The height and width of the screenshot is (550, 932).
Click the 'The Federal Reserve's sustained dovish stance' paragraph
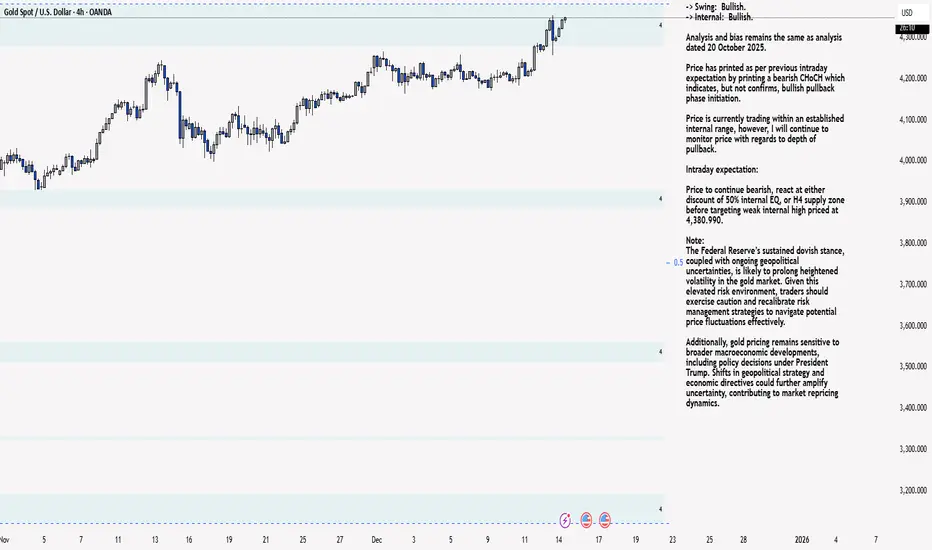(x=765, y=286)
